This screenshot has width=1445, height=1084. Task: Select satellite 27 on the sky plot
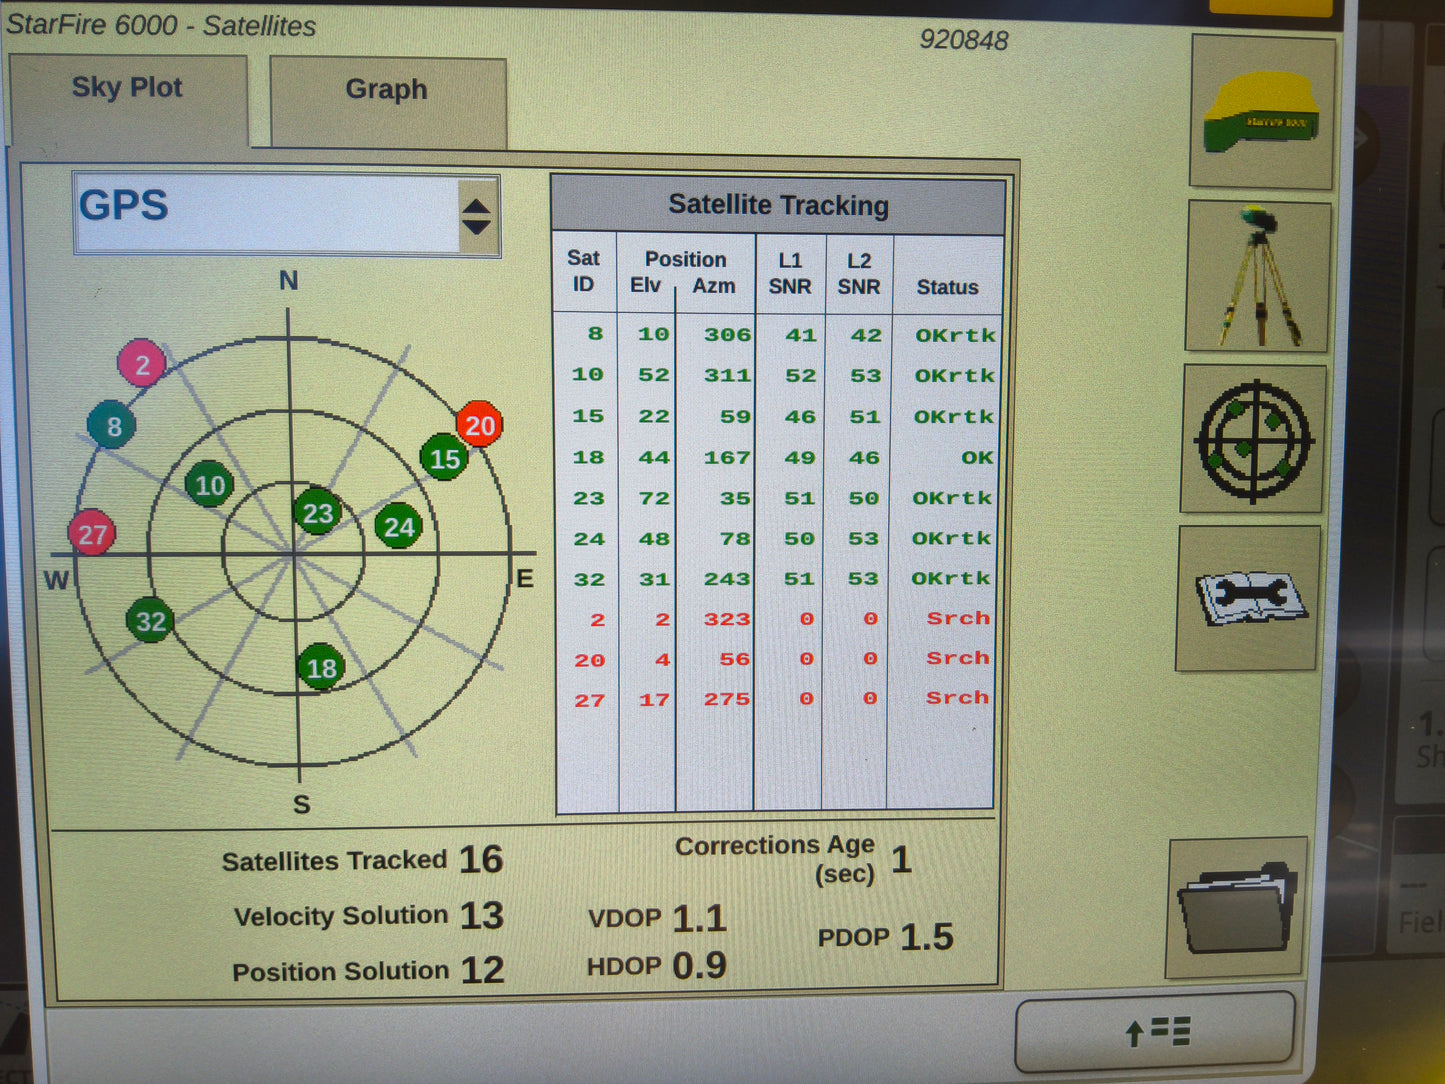pos(92,534)
